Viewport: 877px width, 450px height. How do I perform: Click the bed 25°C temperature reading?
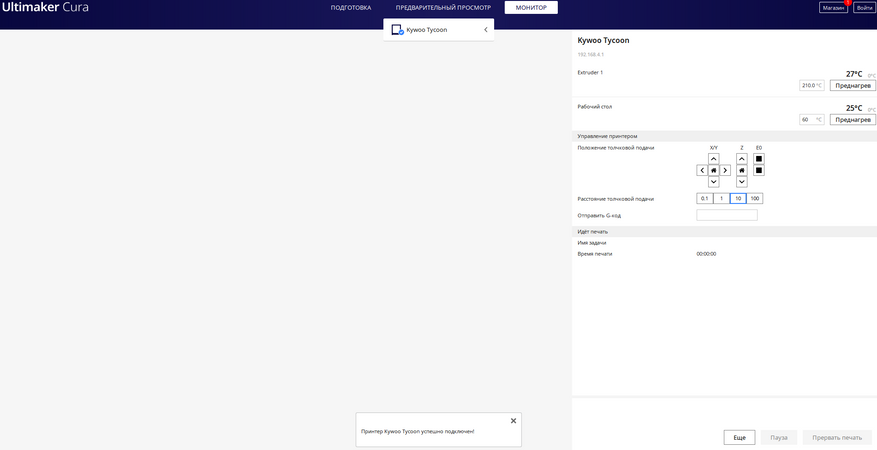[854, 108]
